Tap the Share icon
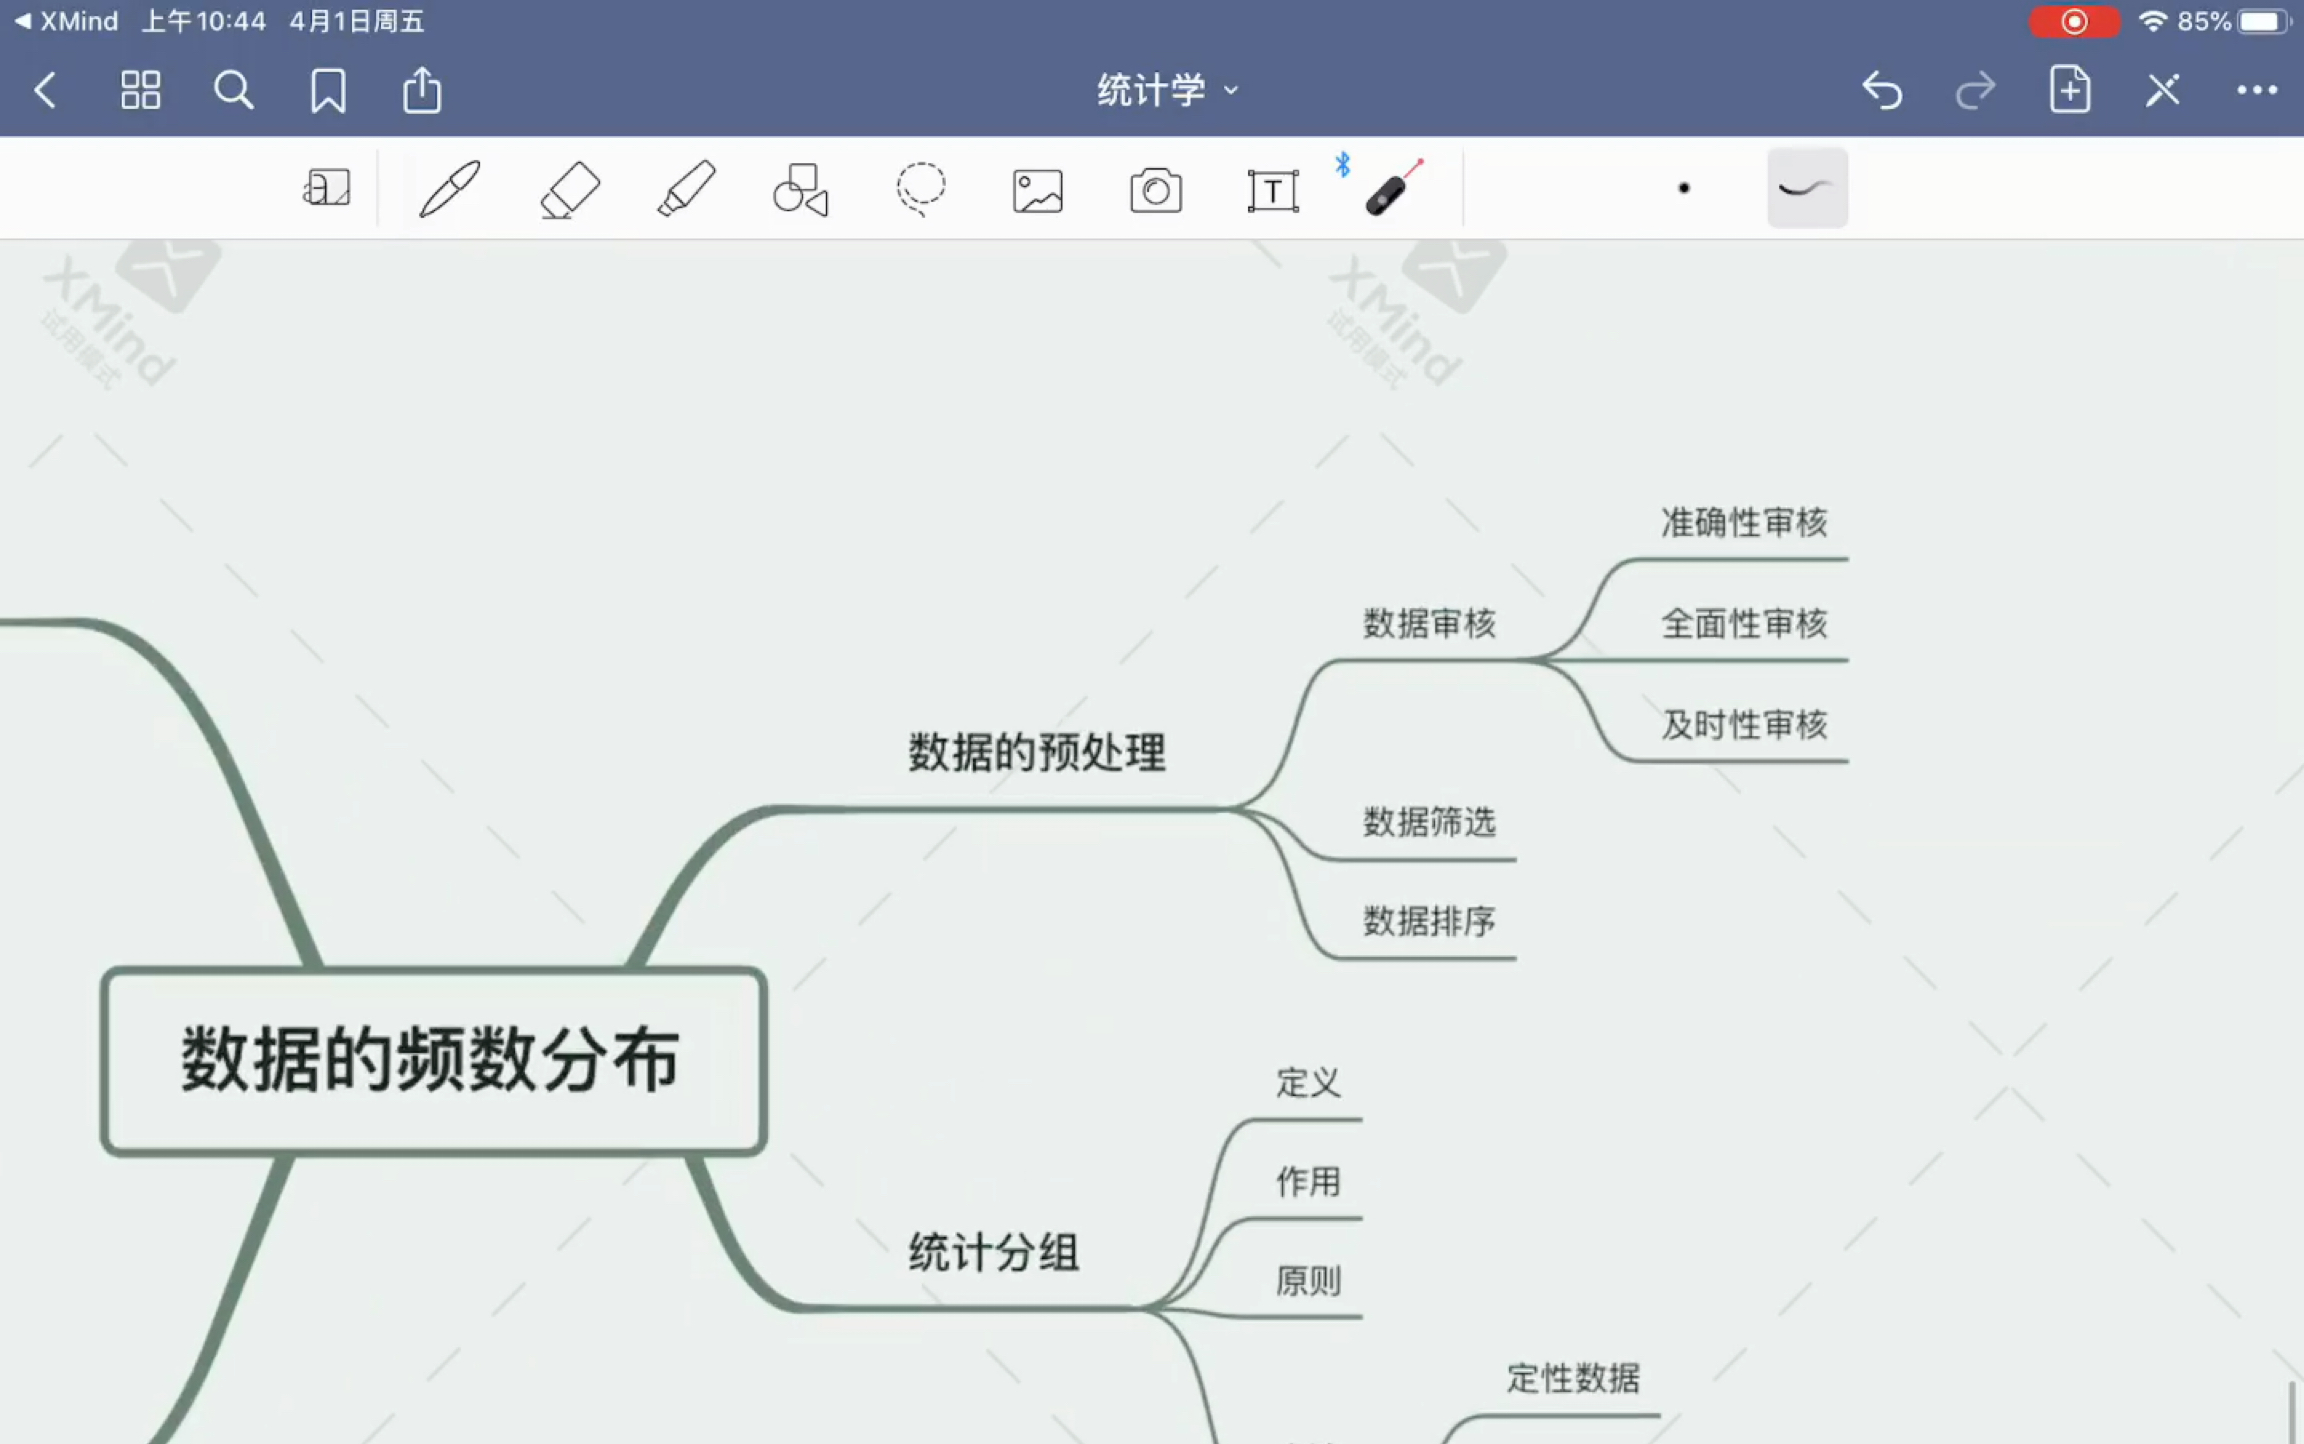 pyautogui.click(x=421, y=90)
